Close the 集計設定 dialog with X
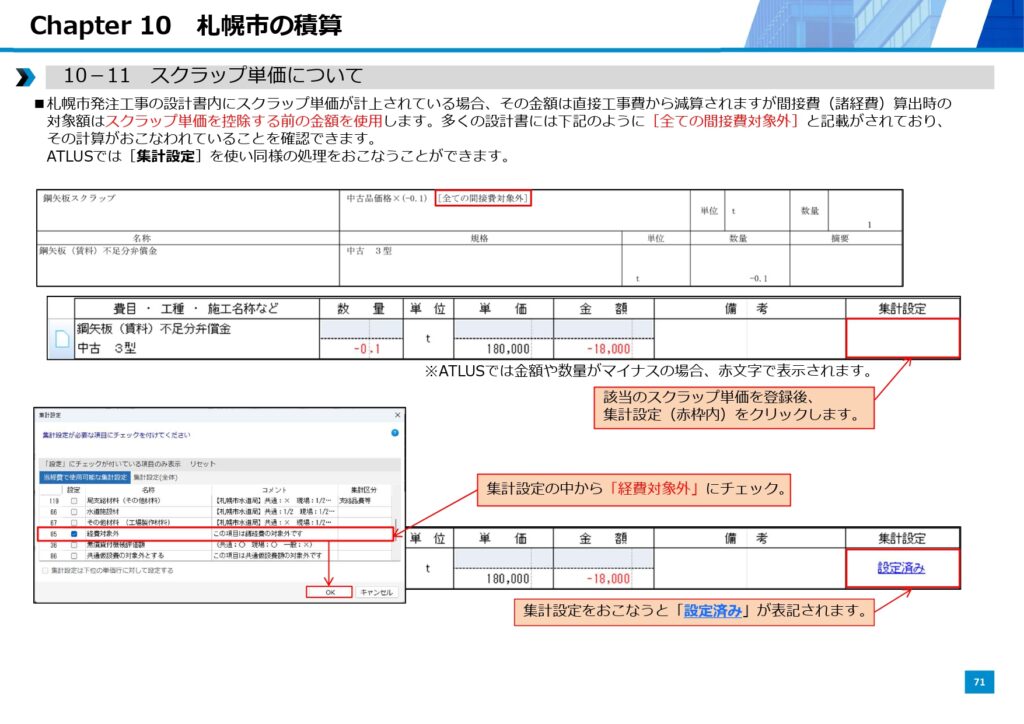Screen dimensions: 1024x724 (396, 414)
